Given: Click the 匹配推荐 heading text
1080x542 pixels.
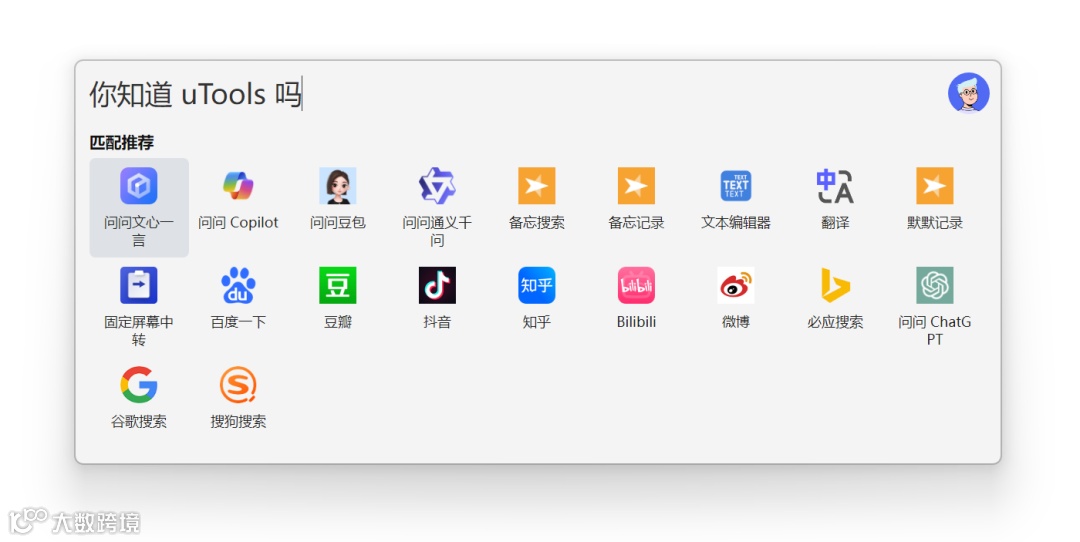Looking at the screenshot, I should tap(122, 143).
